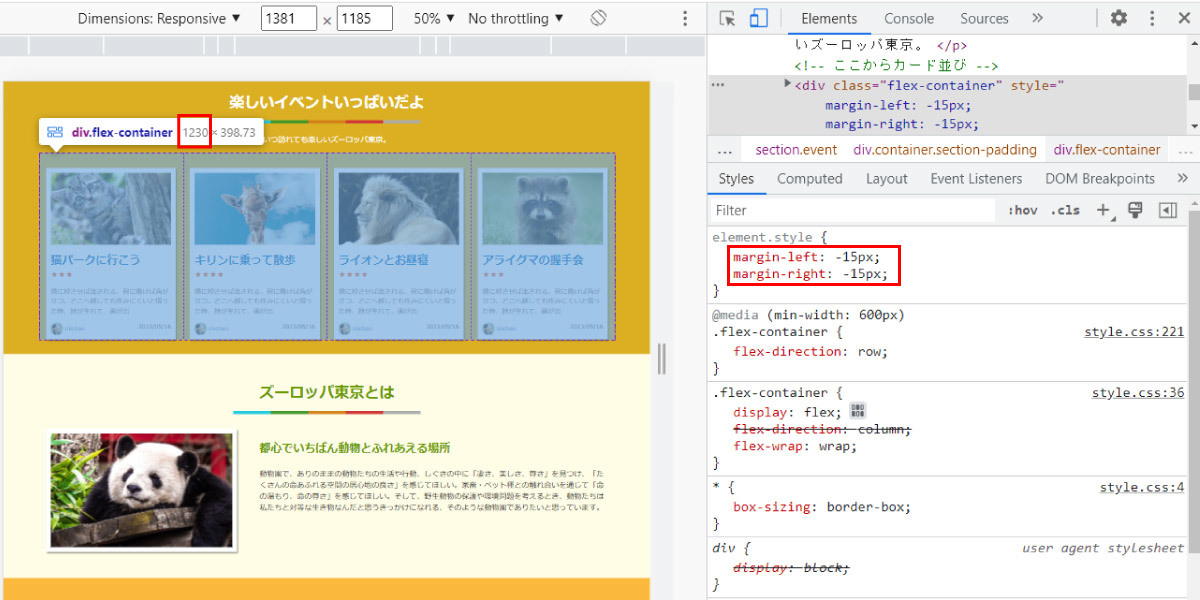Open the Dimensions: Responsive dropdown

coord(159,18)
